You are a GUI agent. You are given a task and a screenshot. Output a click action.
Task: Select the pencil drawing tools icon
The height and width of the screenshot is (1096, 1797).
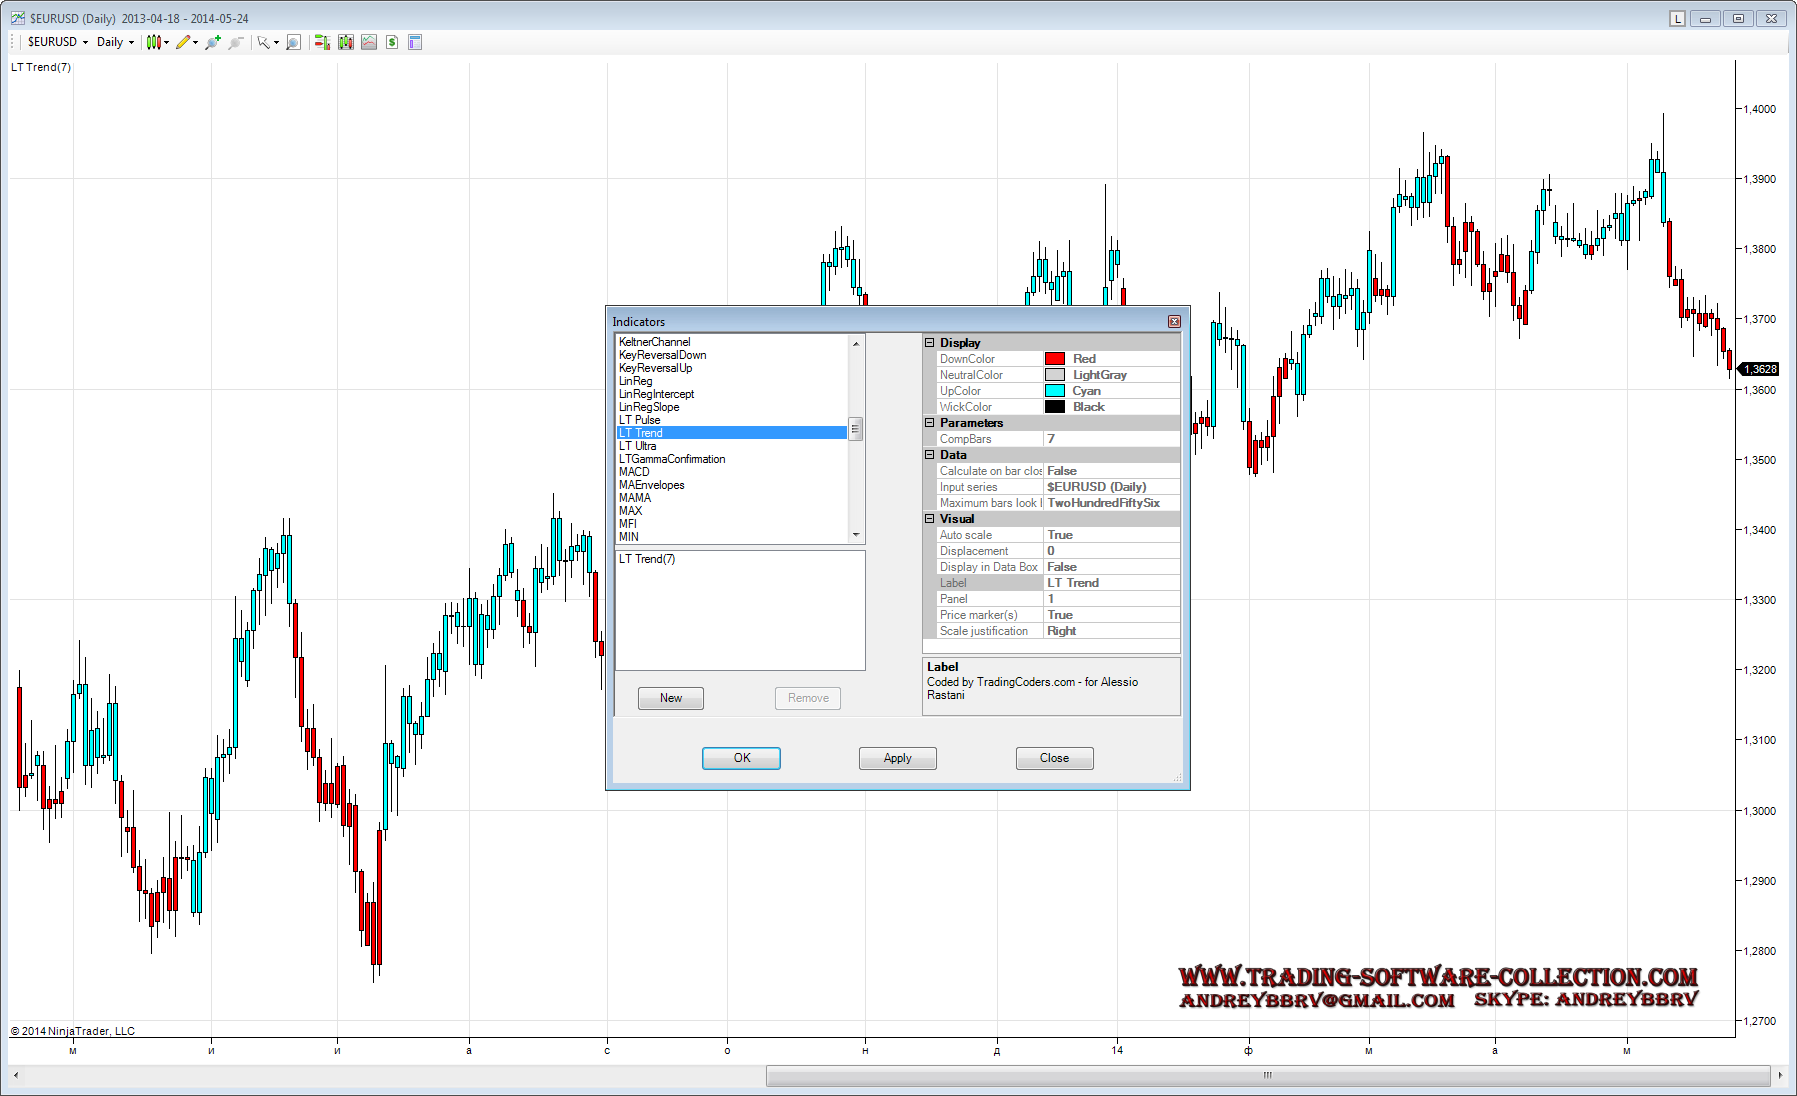click(x=183, y=42)
